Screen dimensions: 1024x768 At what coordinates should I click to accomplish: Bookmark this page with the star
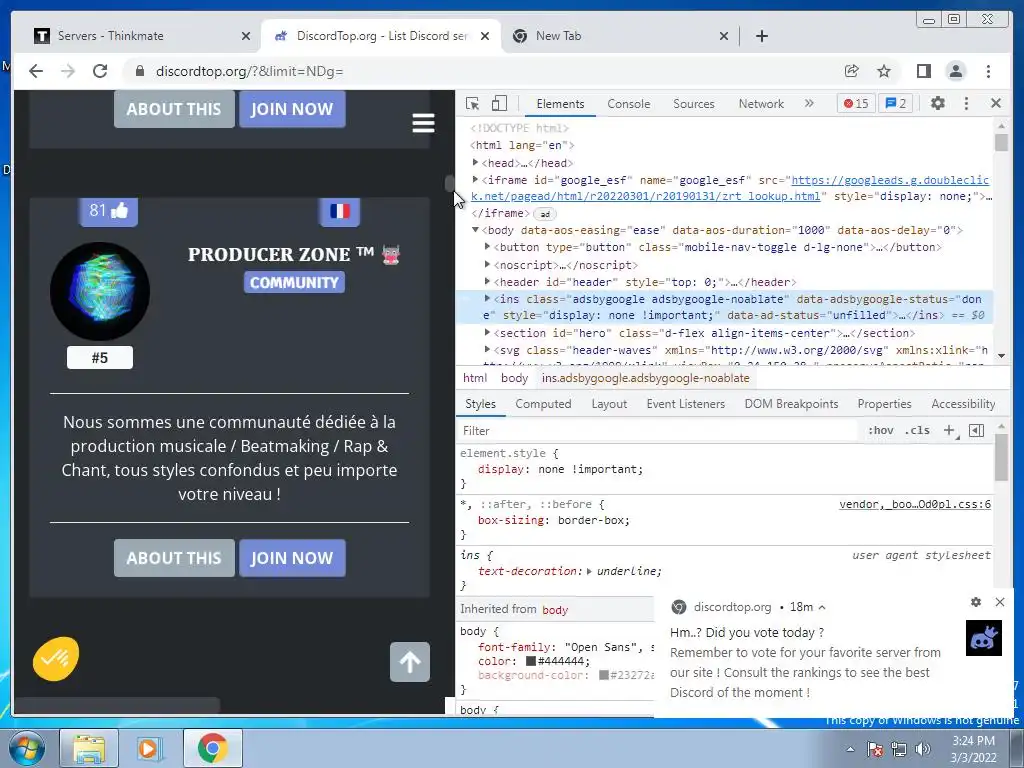(x=884, y=71)
